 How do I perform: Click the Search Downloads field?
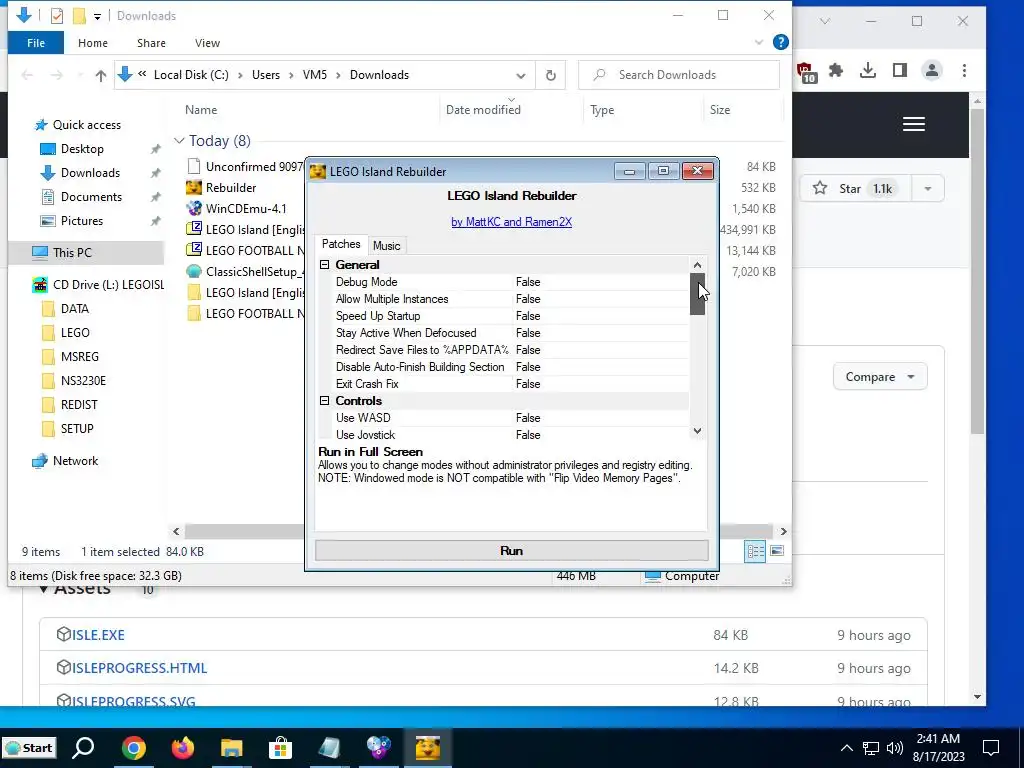click(679, 75)
